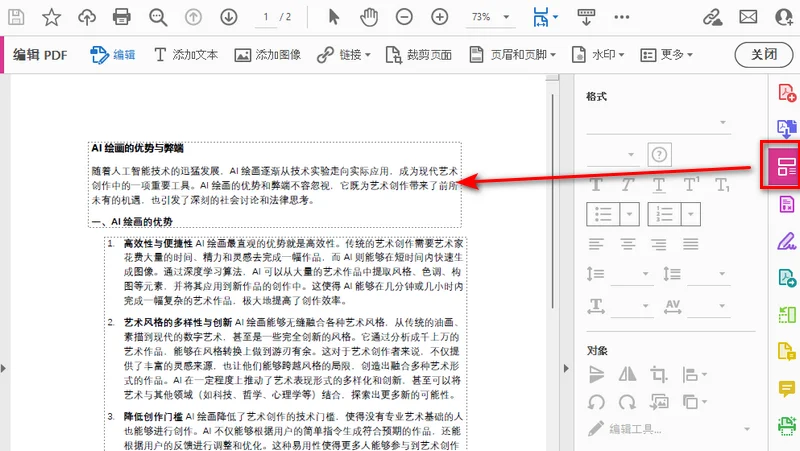Click the magnifier search icon
The image size is (800, 451).
coord(158,17)
